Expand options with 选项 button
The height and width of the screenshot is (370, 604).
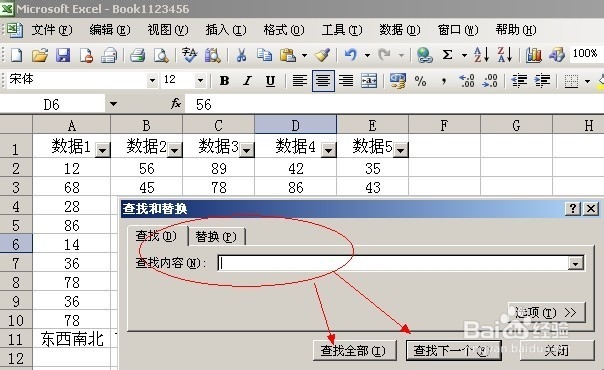pos(547,313)
